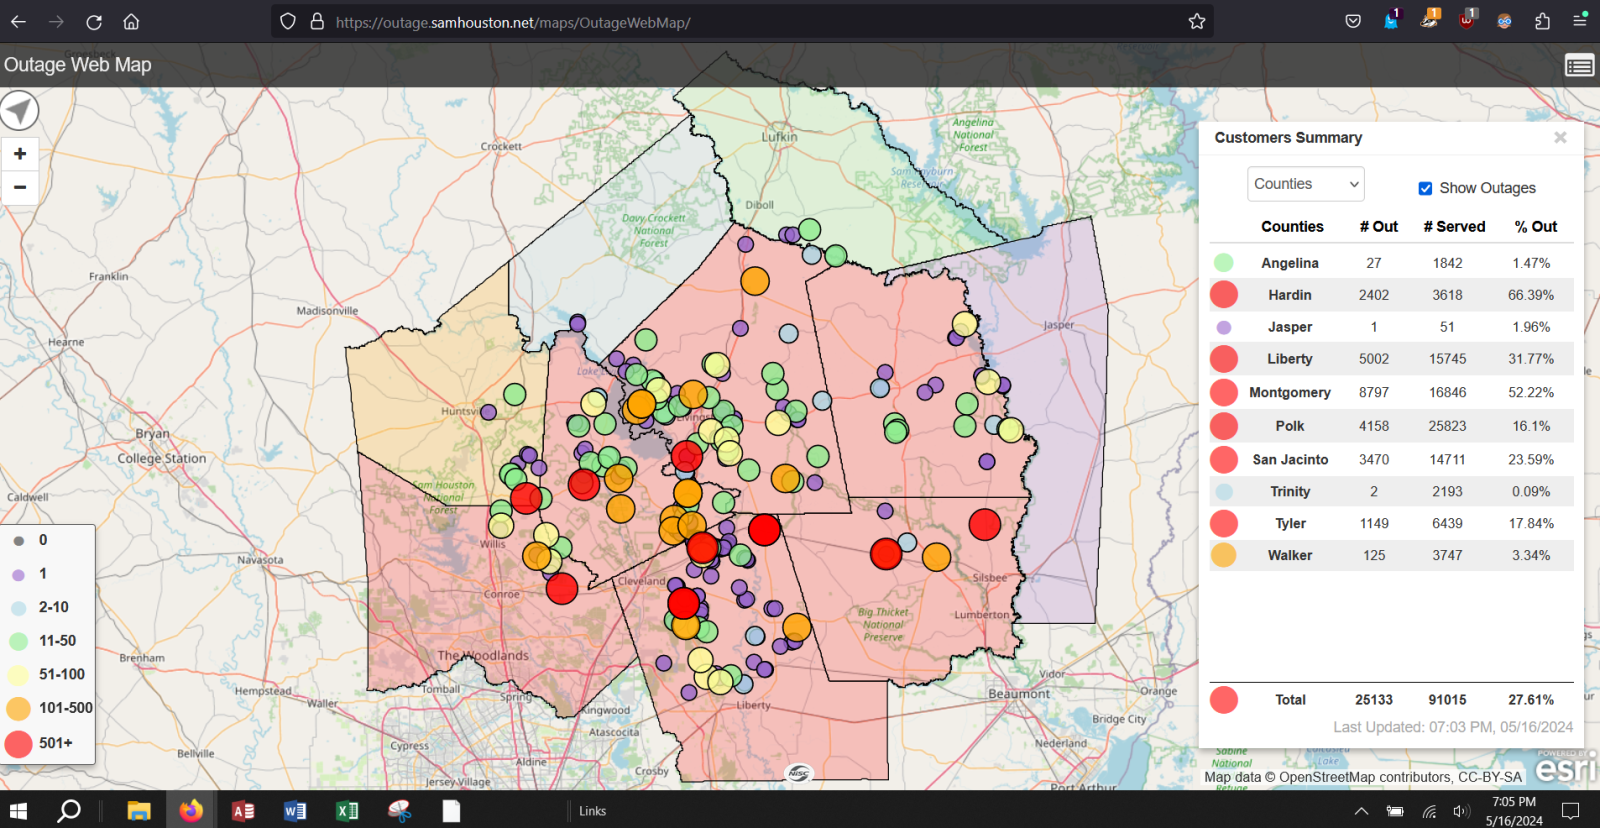Open Microsoft Excel from taskbar
The image size is (1600, 828).
347,811
